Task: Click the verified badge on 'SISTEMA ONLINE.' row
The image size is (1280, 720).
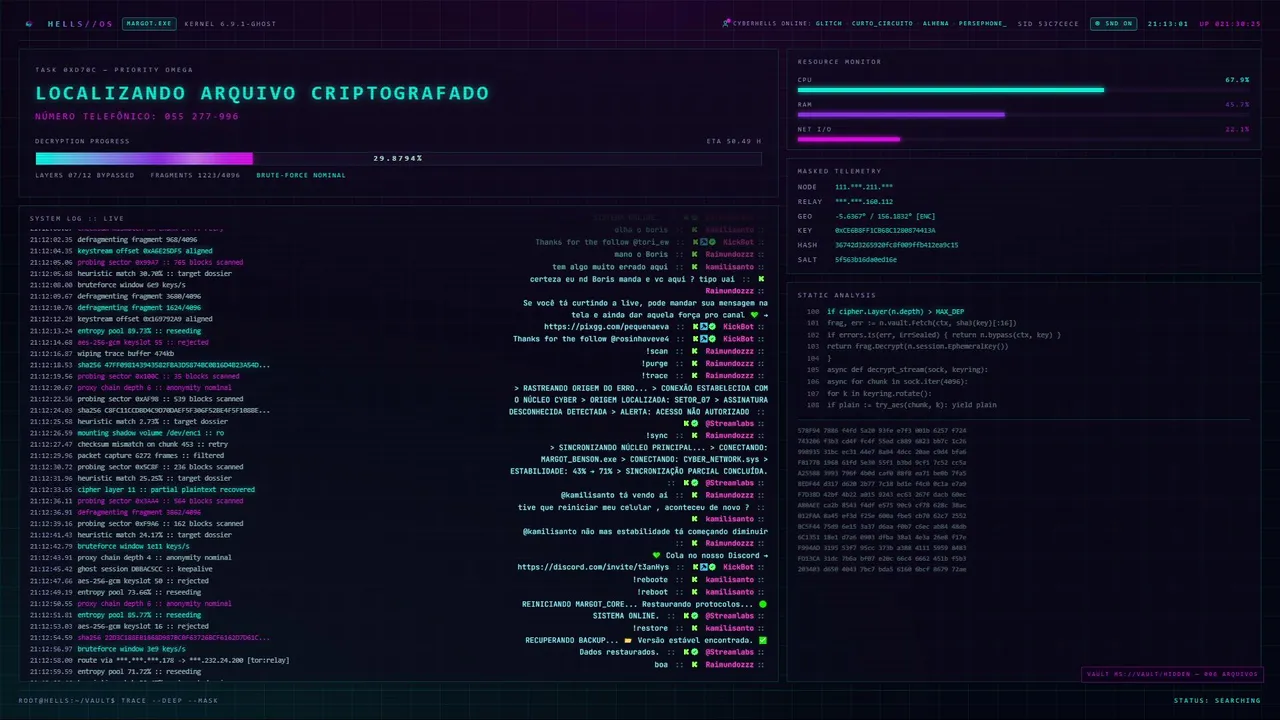Action: pos(696,616)
